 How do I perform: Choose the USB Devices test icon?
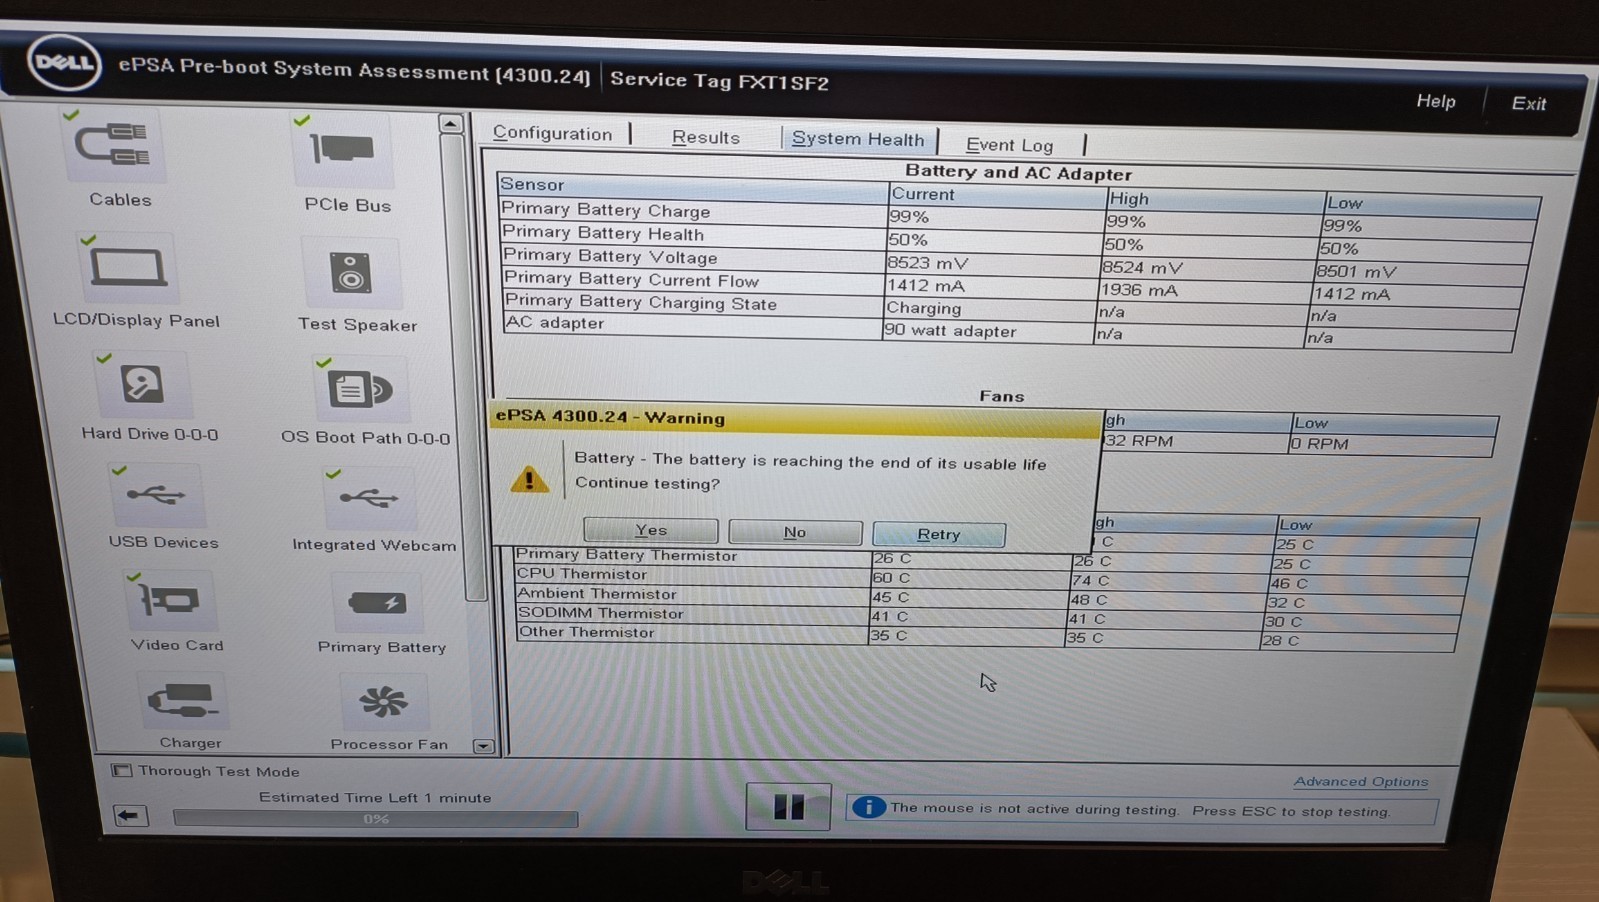[x=157, y=495]
